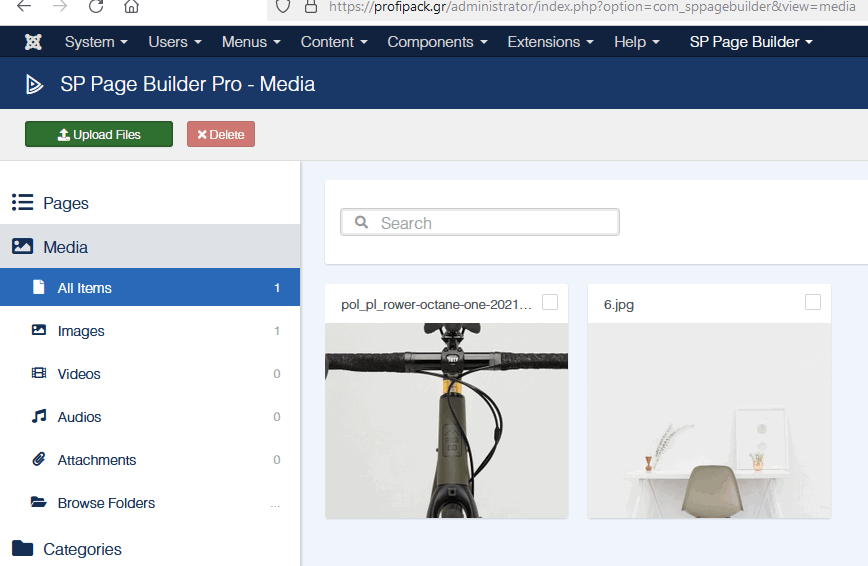Open Categories in sidebar
This screenshot has width=868, height=566.
click(150, 549)
